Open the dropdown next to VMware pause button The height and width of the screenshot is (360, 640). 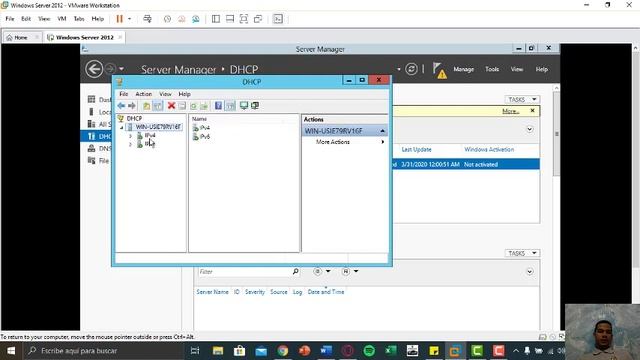(129, 19)
